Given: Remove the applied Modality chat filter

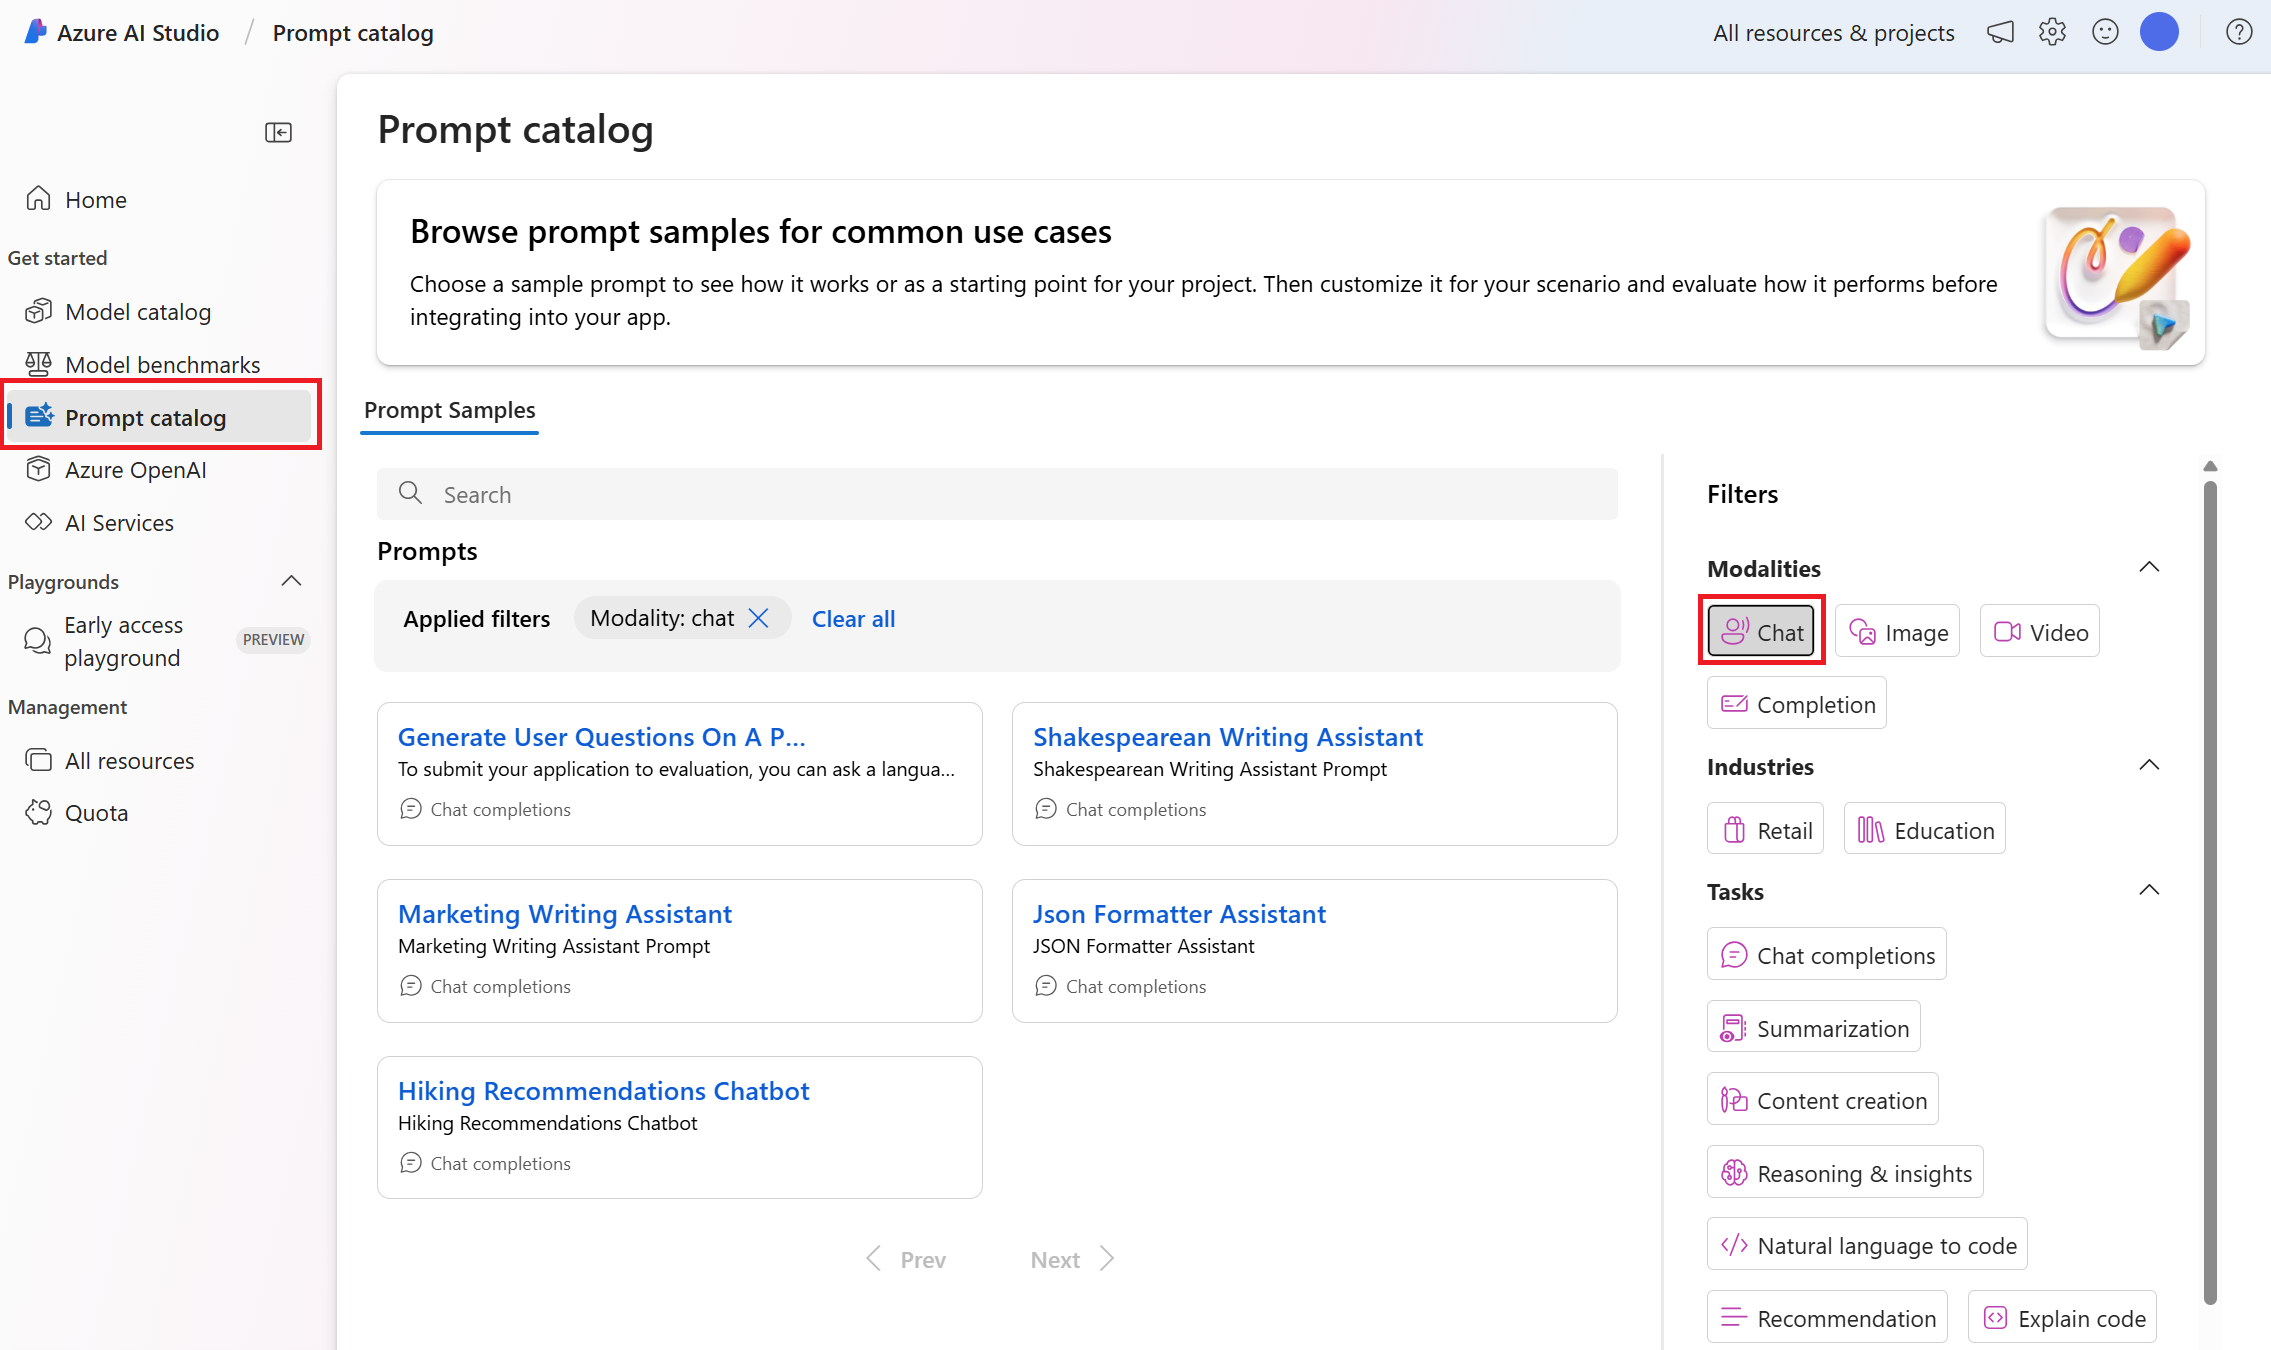Looking at the screenshot, I should [762, 617].
